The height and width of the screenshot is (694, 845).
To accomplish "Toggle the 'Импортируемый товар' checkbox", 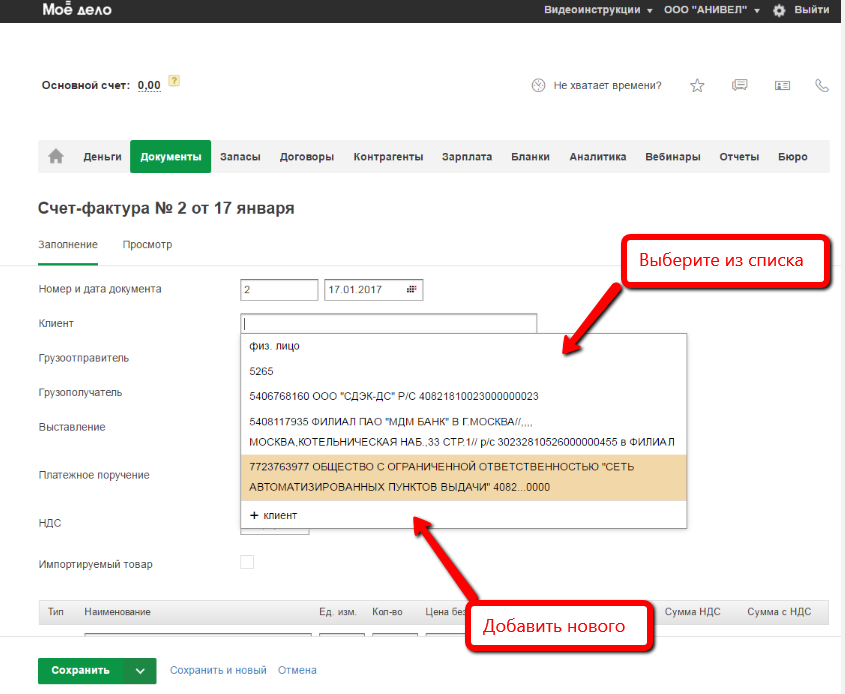I will point(247,563).
